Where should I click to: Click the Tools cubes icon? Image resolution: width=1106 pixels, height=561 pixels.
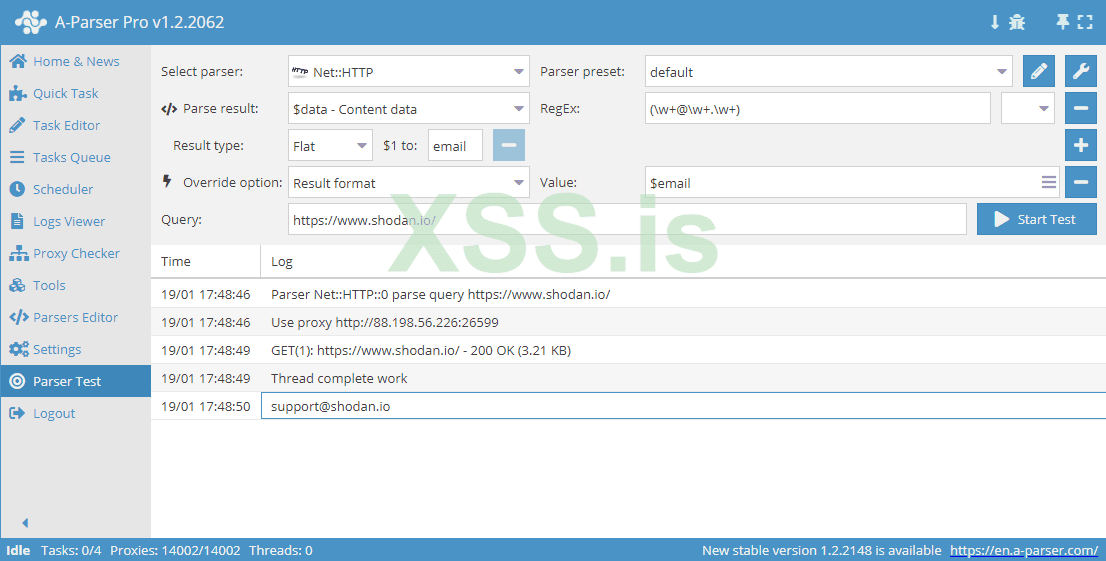(x=18, y=285)
